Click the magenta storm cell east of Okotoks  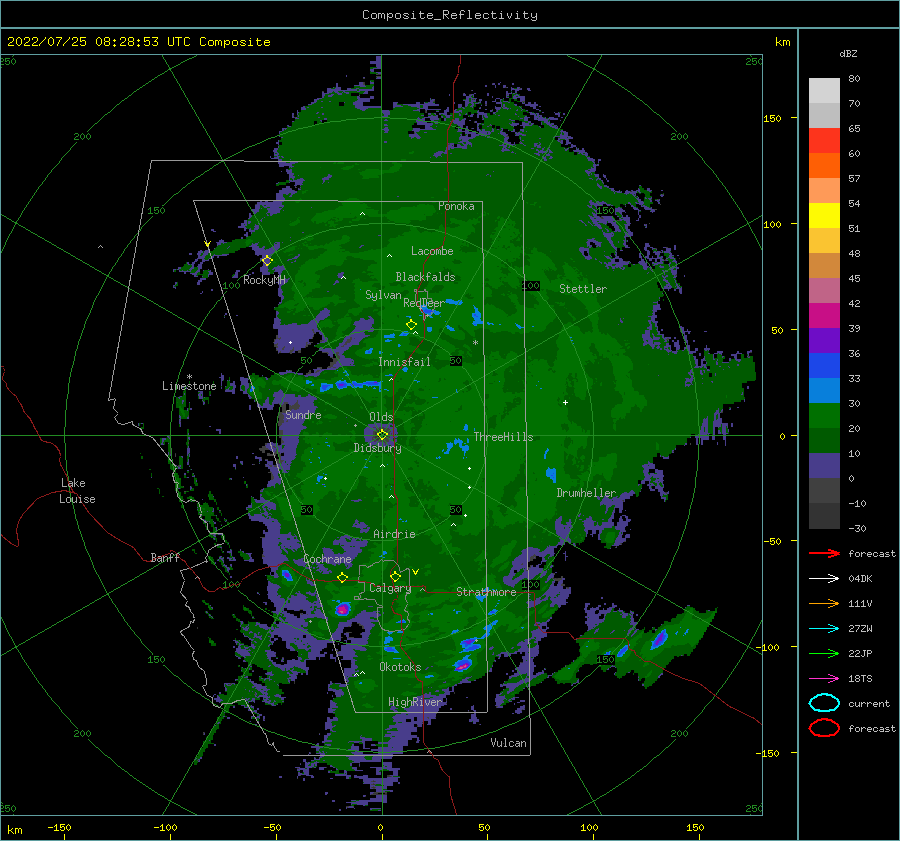[x=463, y=665]
